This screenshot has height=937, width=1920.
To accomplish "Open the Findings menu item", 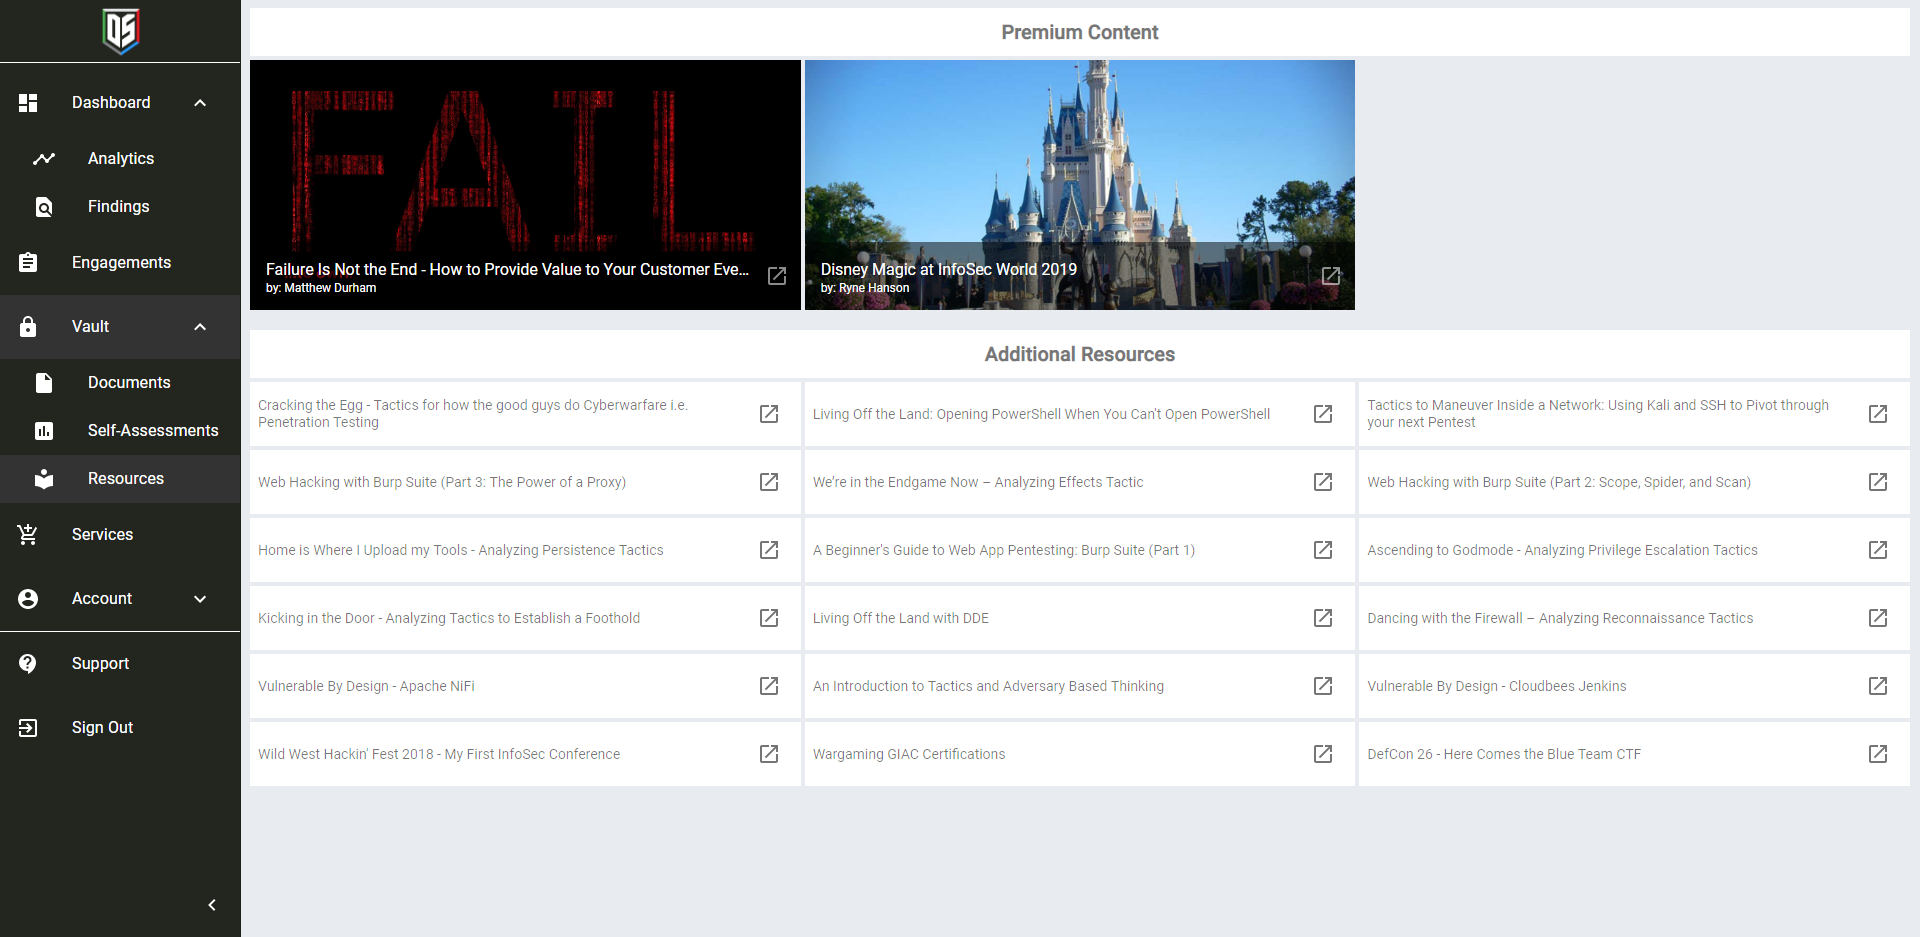I will (120, 207).
